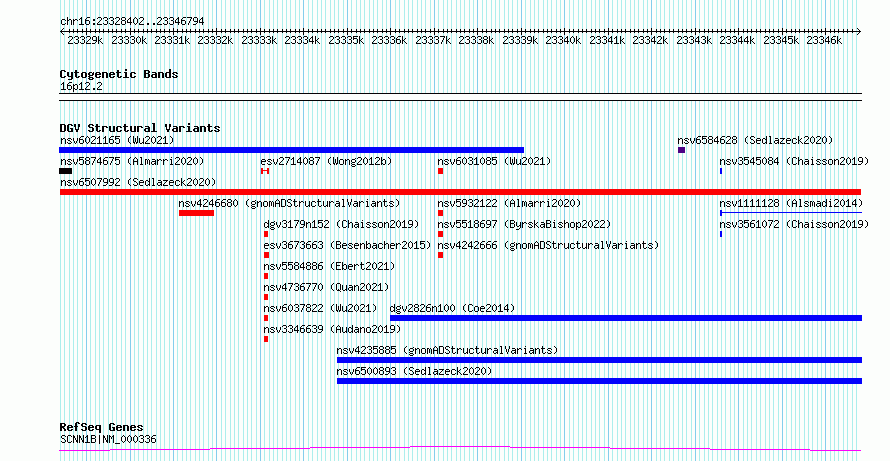
Task: Select the 16p12.2 band label
Action: [81, 87]
